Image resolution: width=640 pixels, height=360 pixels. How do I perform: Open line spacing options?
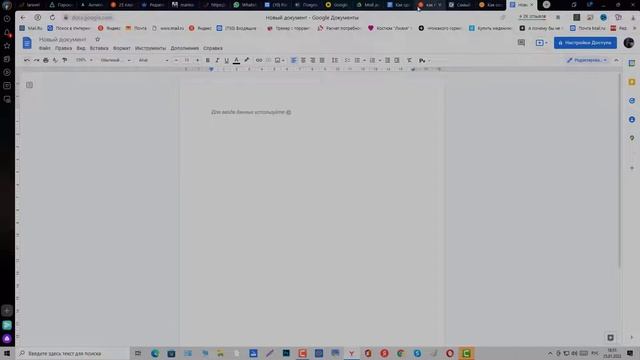click(335, 60)
